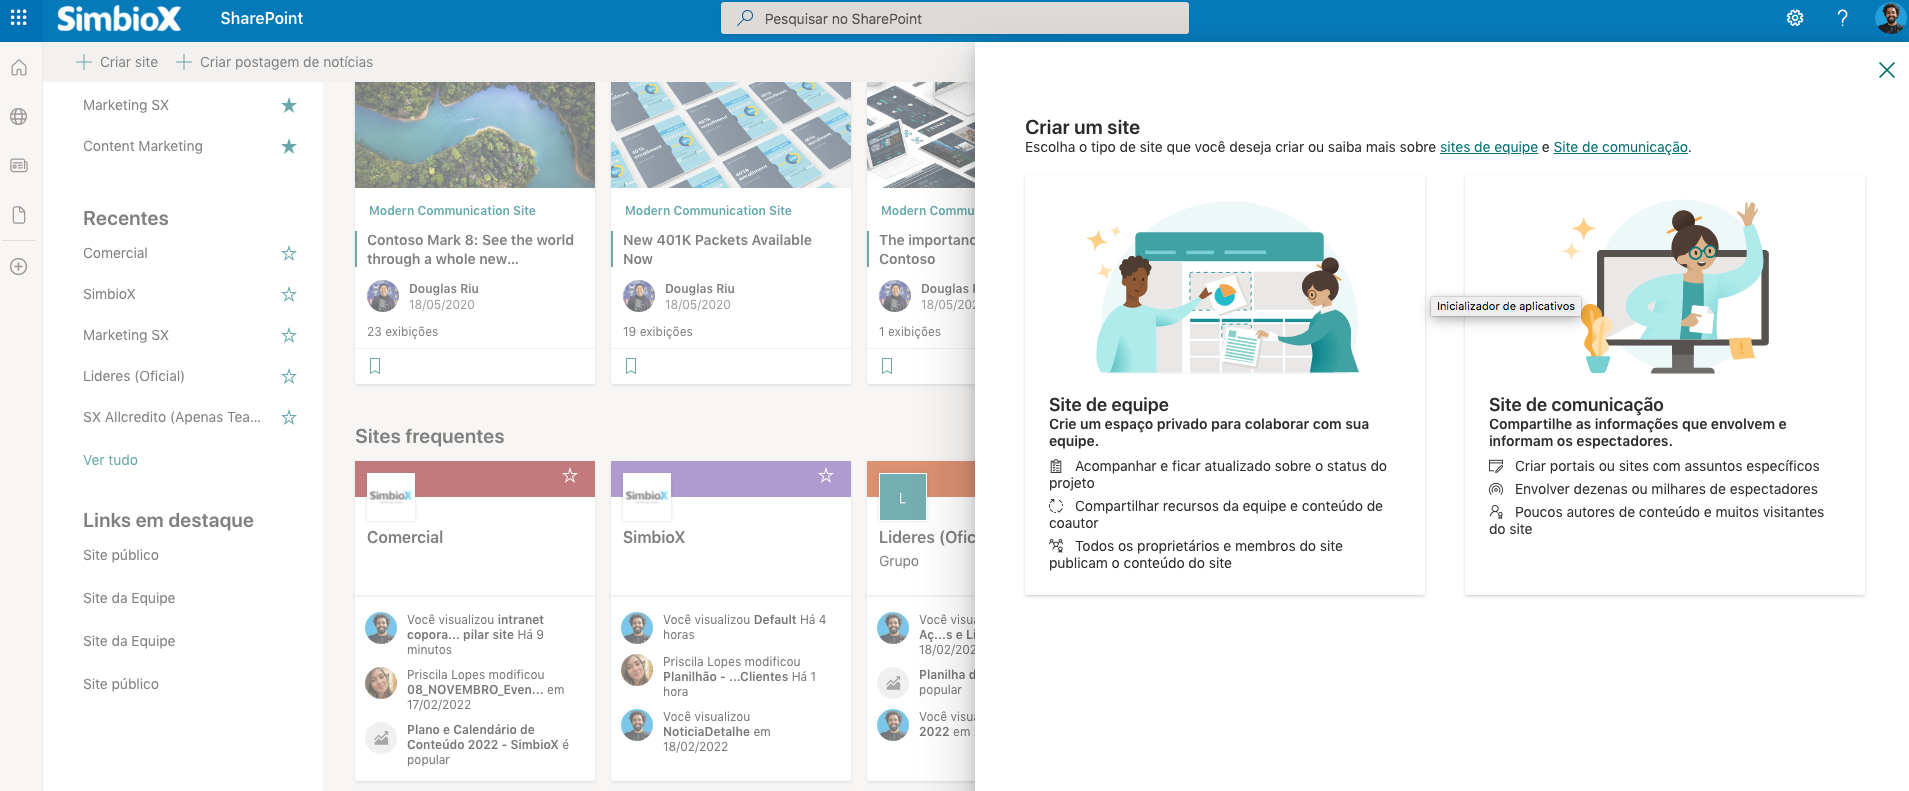Image resolution: width=1909 pixels, height=791 pixels.
Task: Open the SimbioX frequent site title
Action: 654,537
